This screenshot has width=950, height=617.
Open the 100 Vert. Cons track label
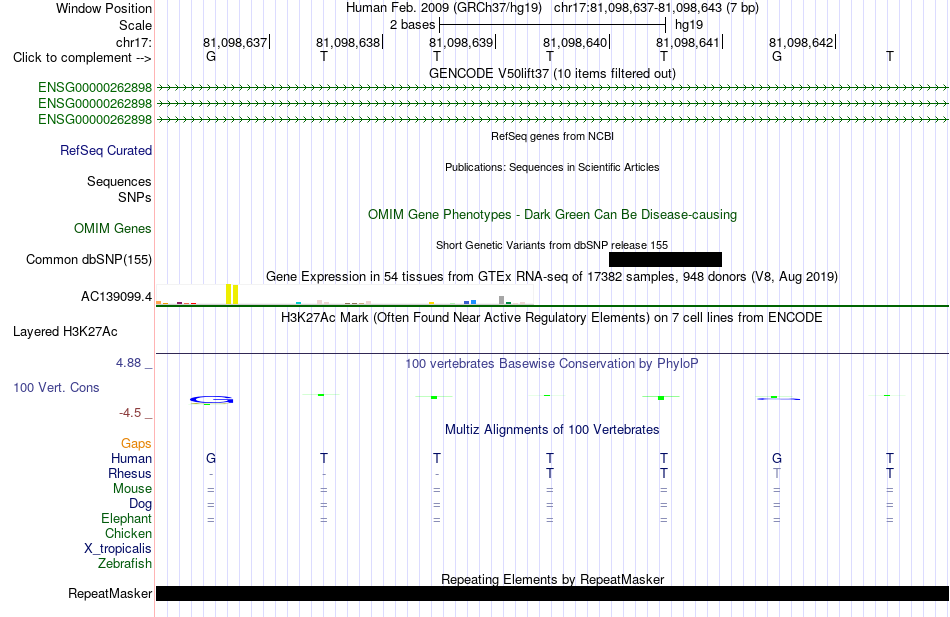(x=56, y=387)
